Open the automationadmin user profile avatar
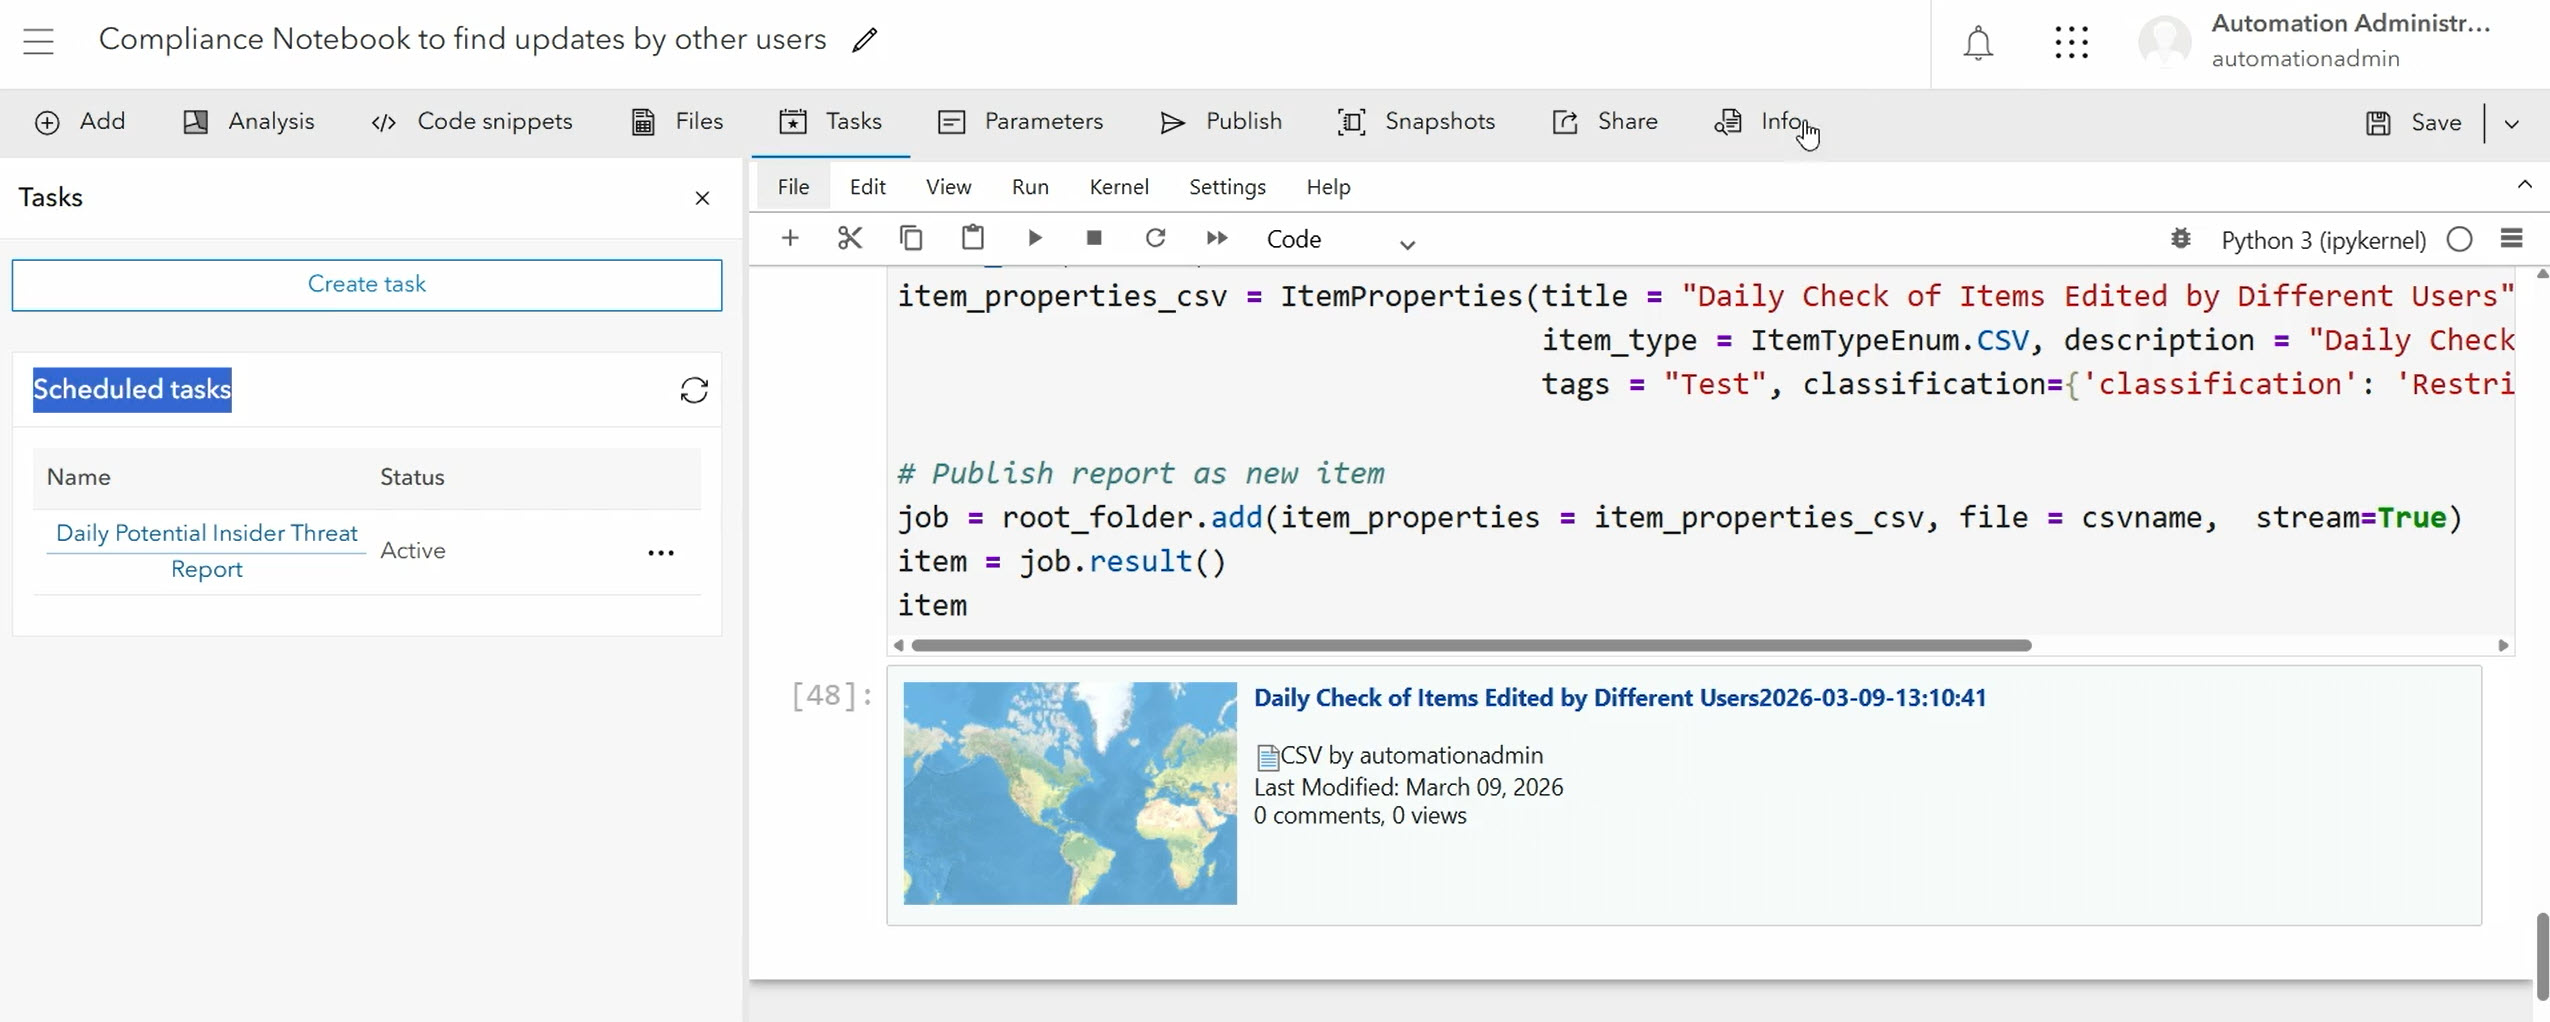Screen dimensions: 2550x1022 (x=2164, y=43)
